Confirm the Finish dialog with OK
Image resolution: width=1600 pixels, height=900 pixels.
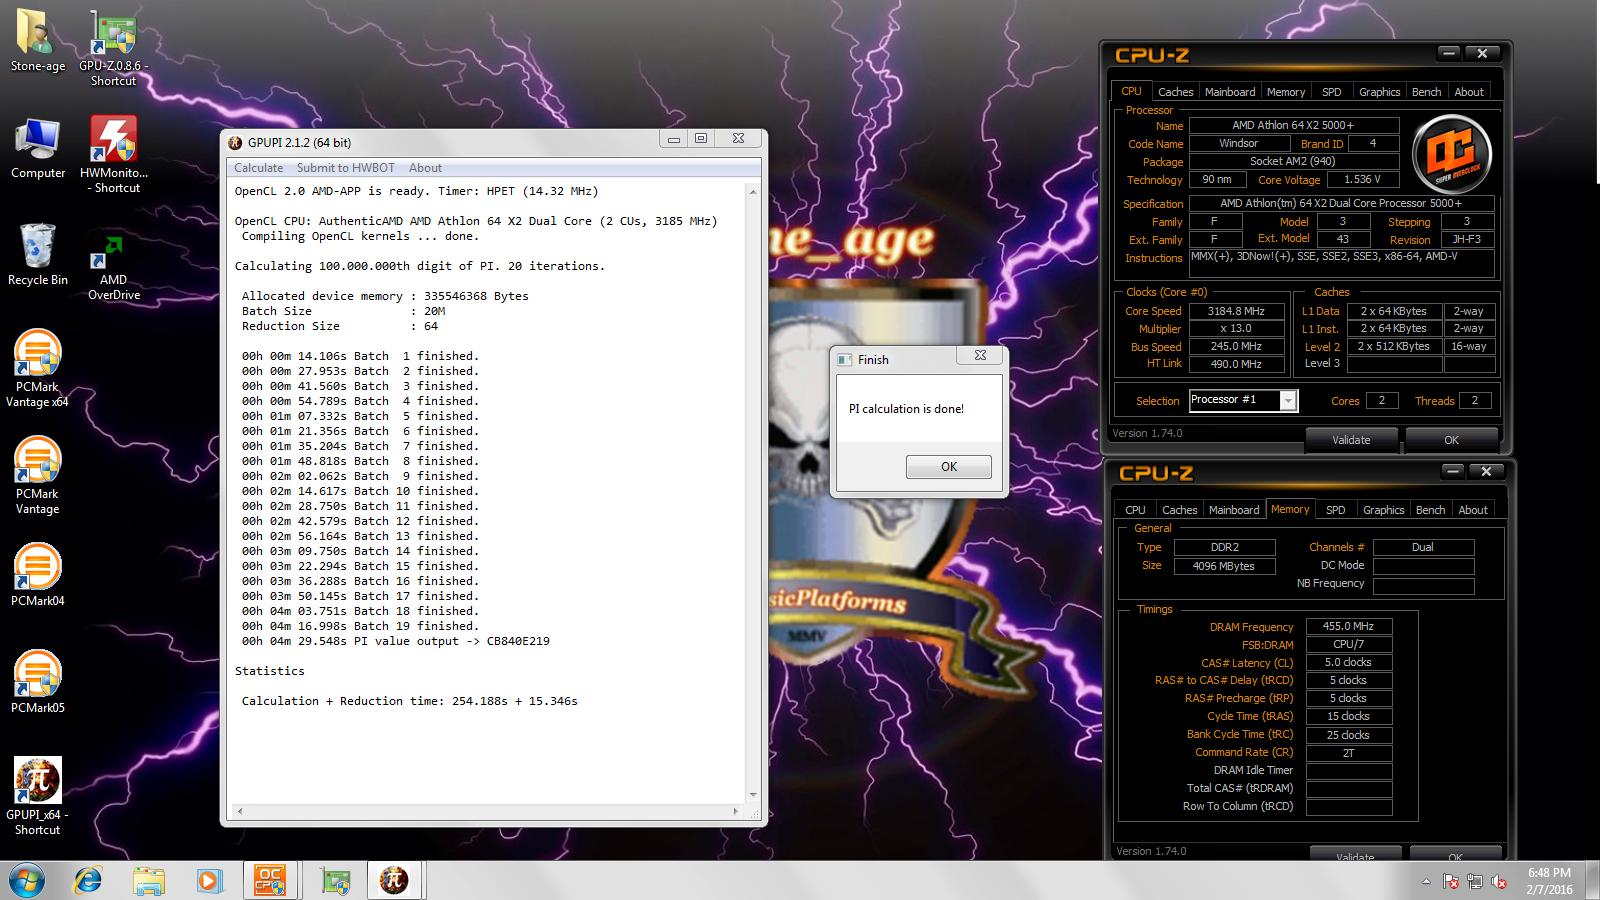pyautogui.click(x=948, y=467)
